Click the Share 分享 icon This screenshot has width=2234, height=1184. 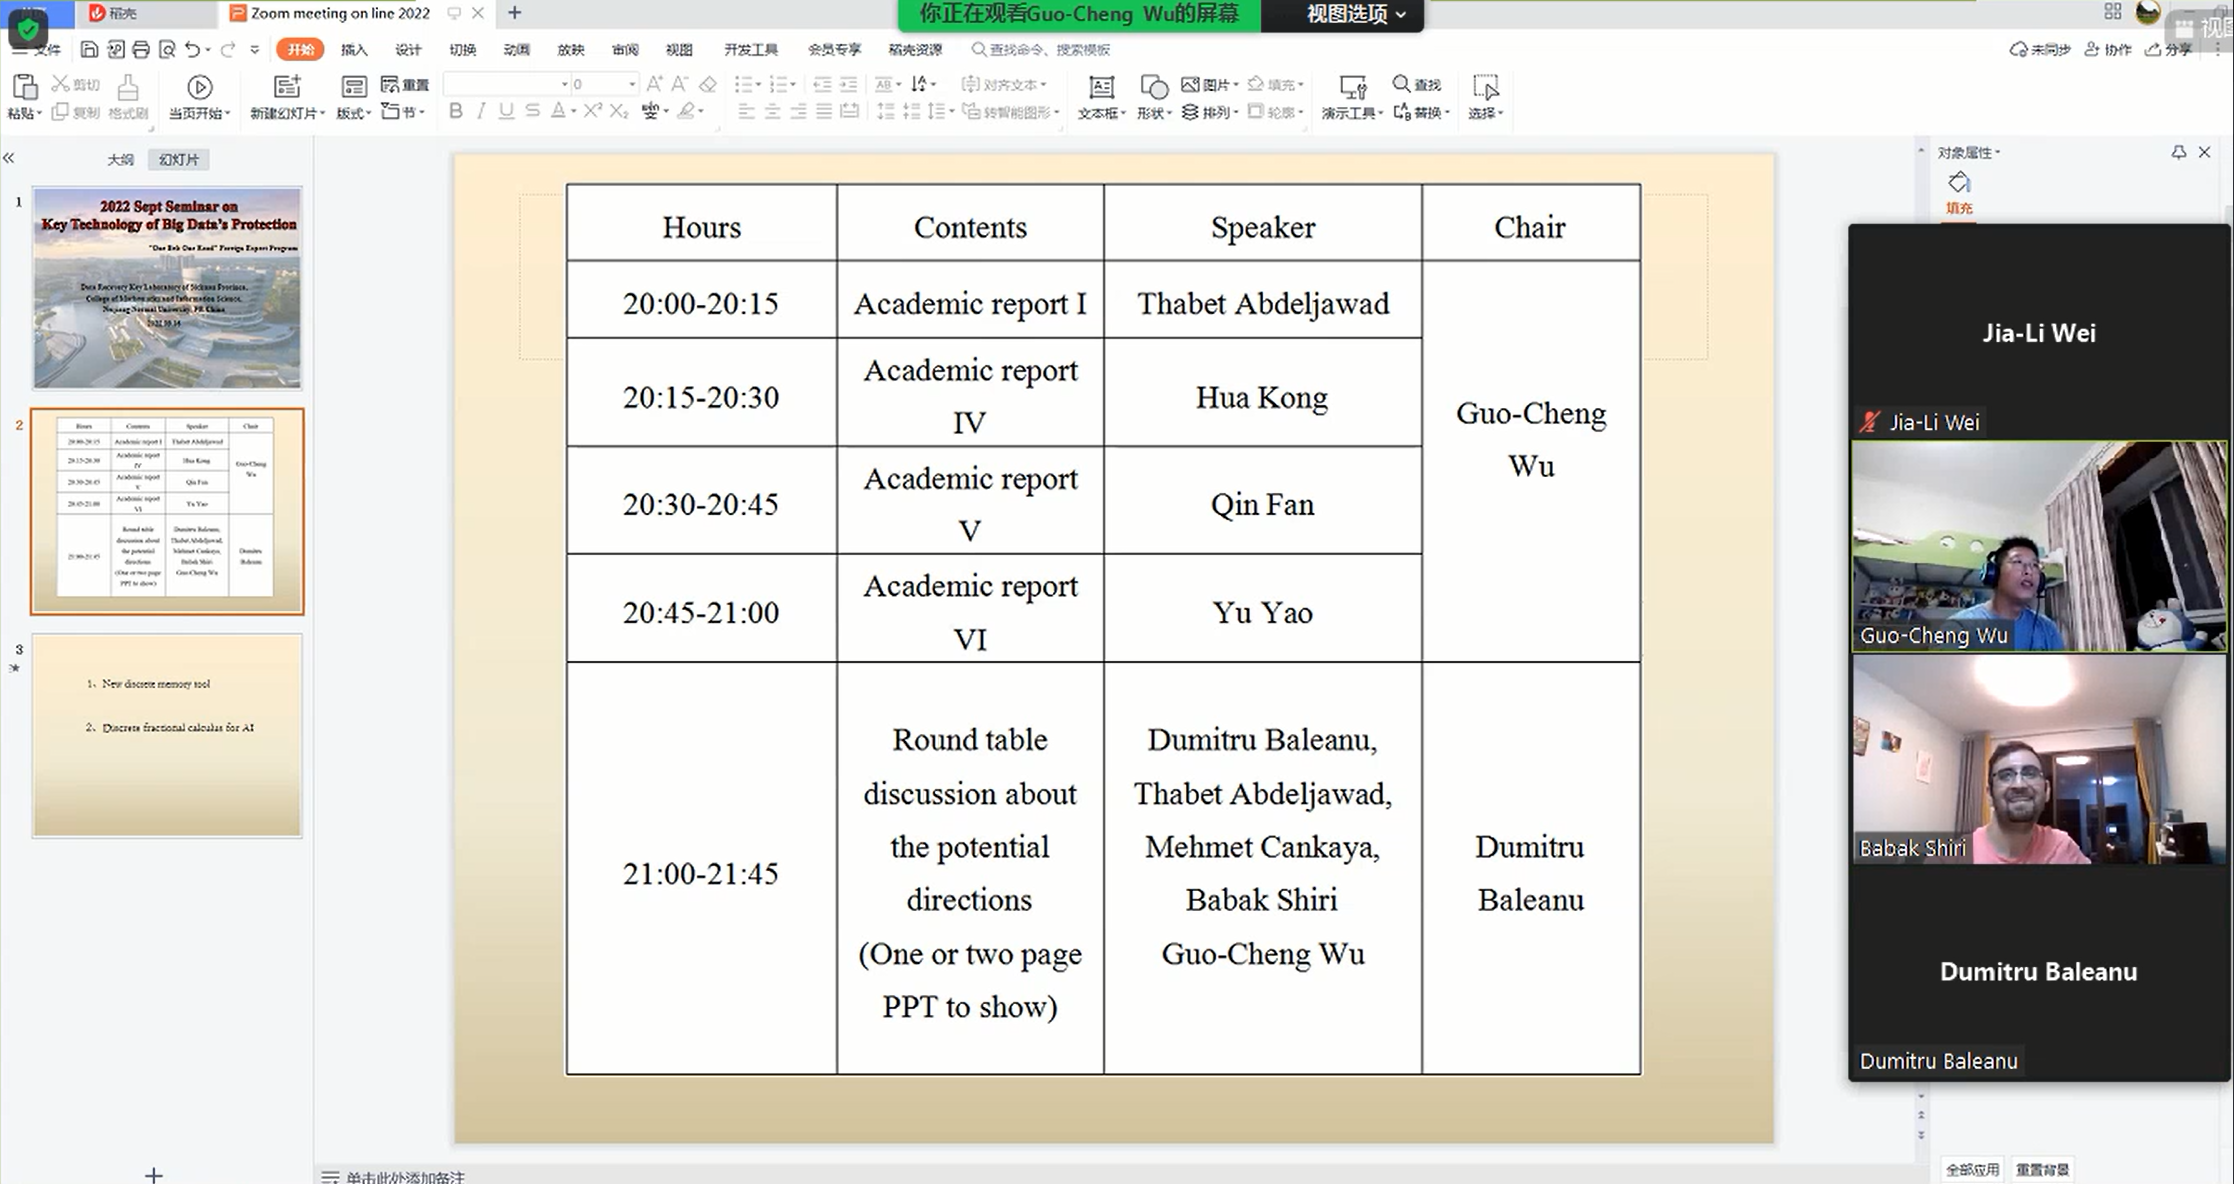(x=2167, y=49)
